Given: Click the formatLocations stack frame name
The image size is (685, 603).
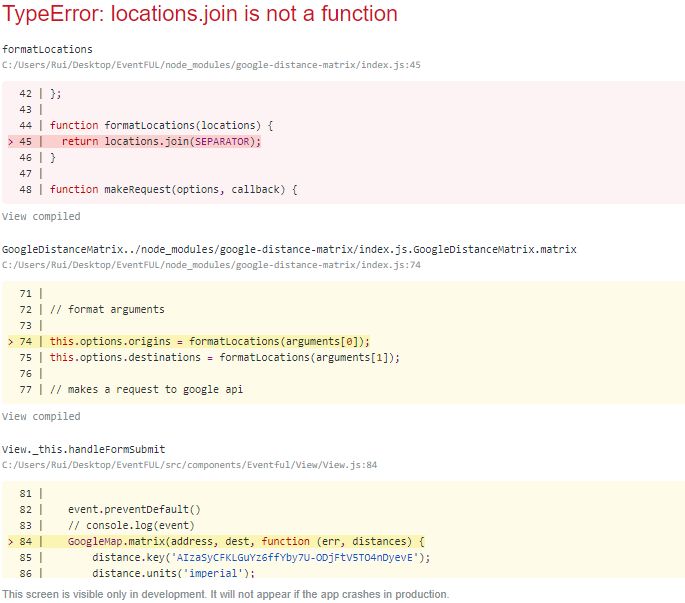Looking at the screenshot, I should 47,49.
